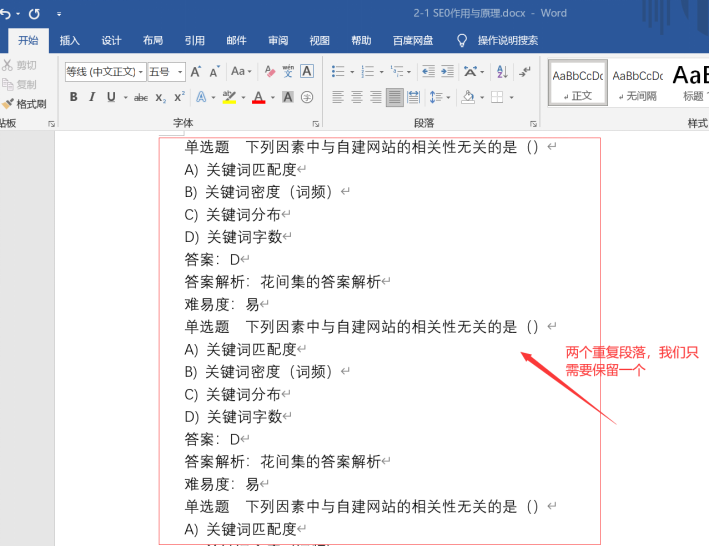Toggle Italic formatting
This screenshot has height=547, width=709.
coord(92,97)
